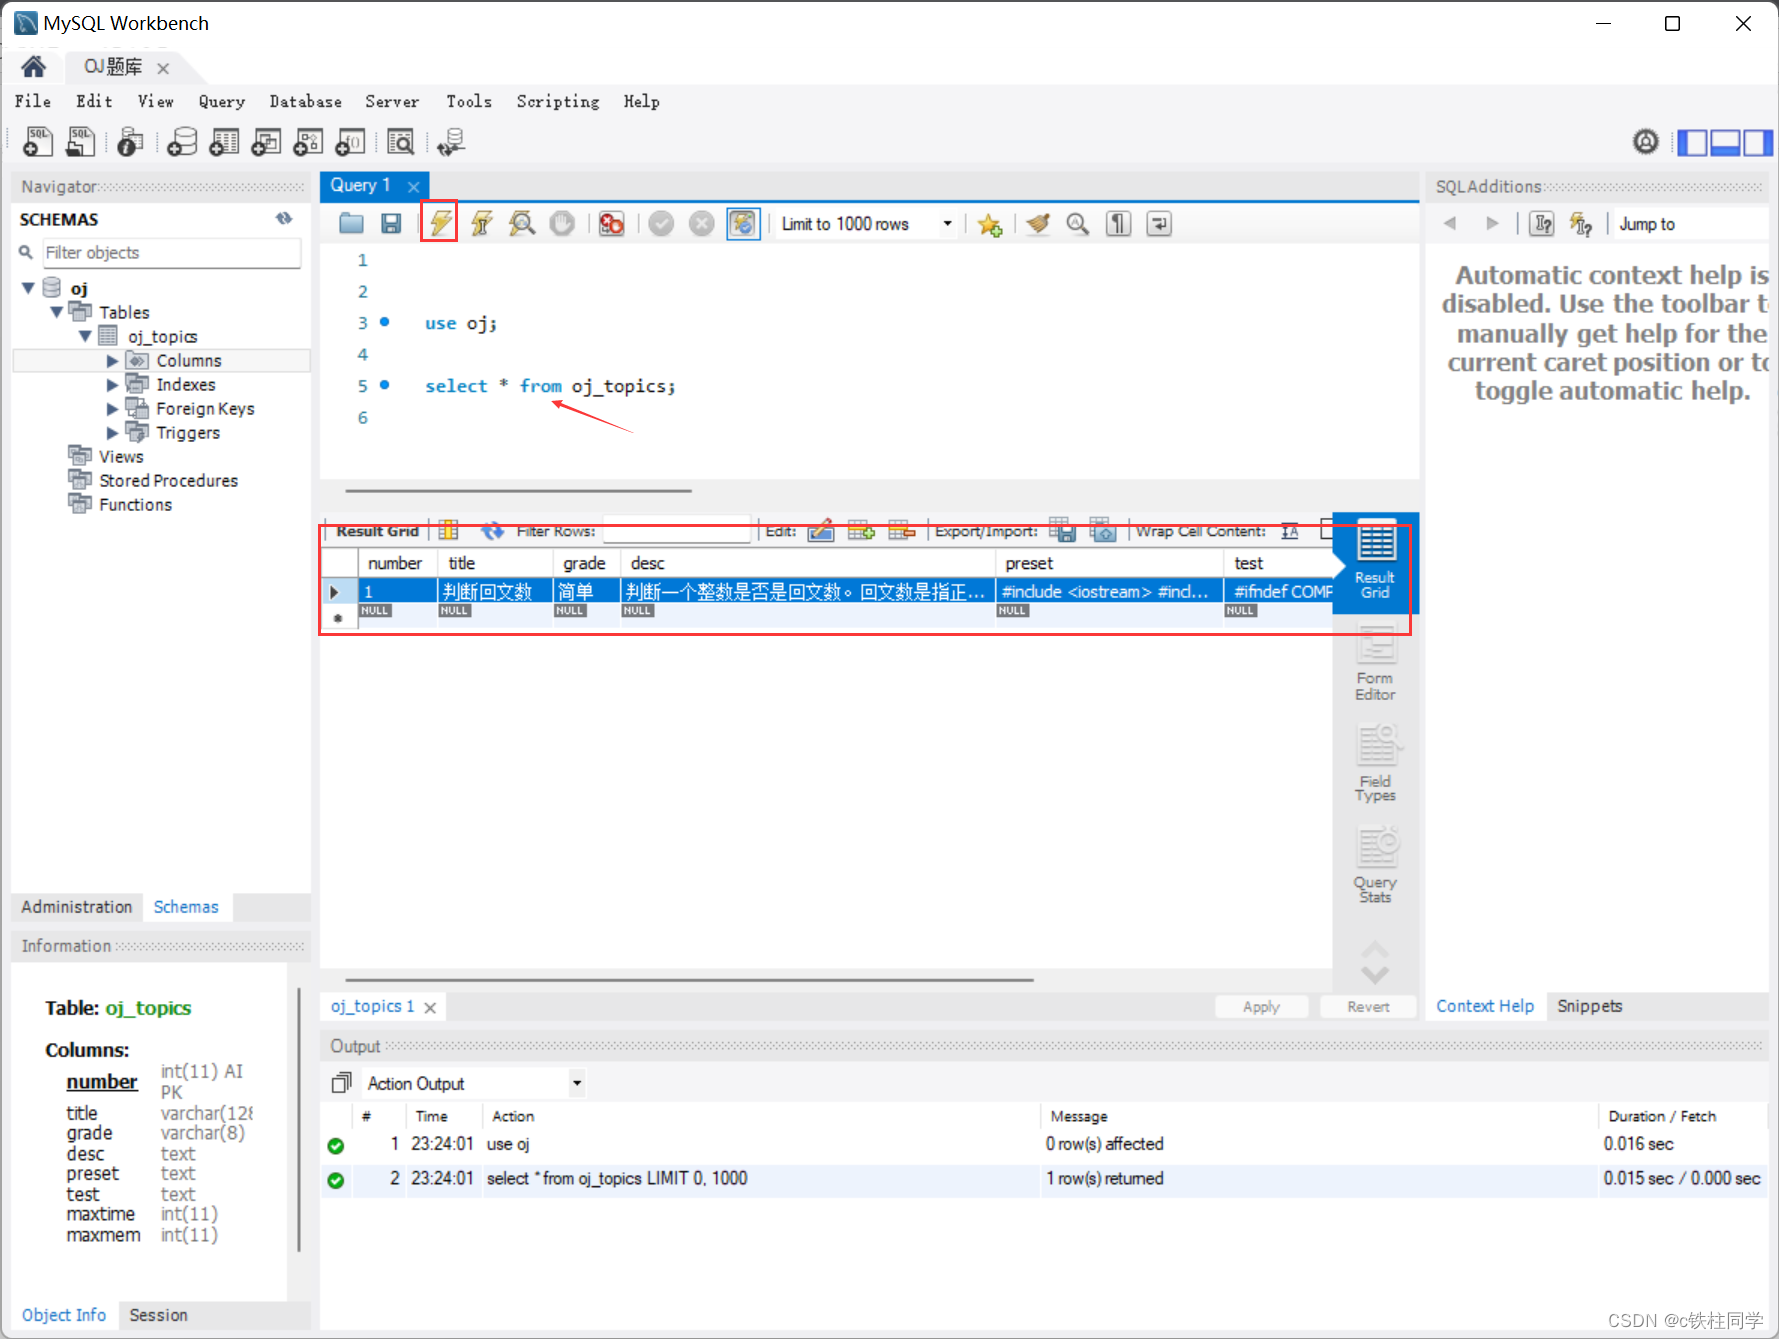Execute statement under cursor icon
This screenshot has height=1339, width=1779.
pos(481,223)
